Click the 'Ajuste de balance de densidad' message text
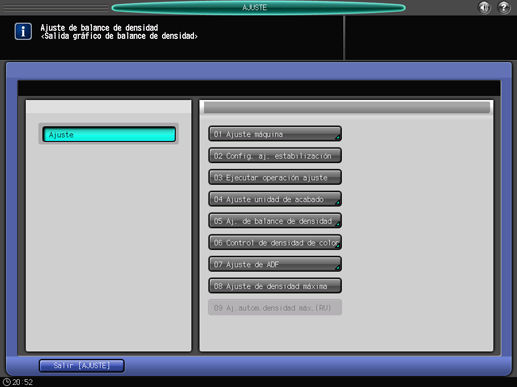The height and width of the screenshot is (387, 517). tap(99, 28)
